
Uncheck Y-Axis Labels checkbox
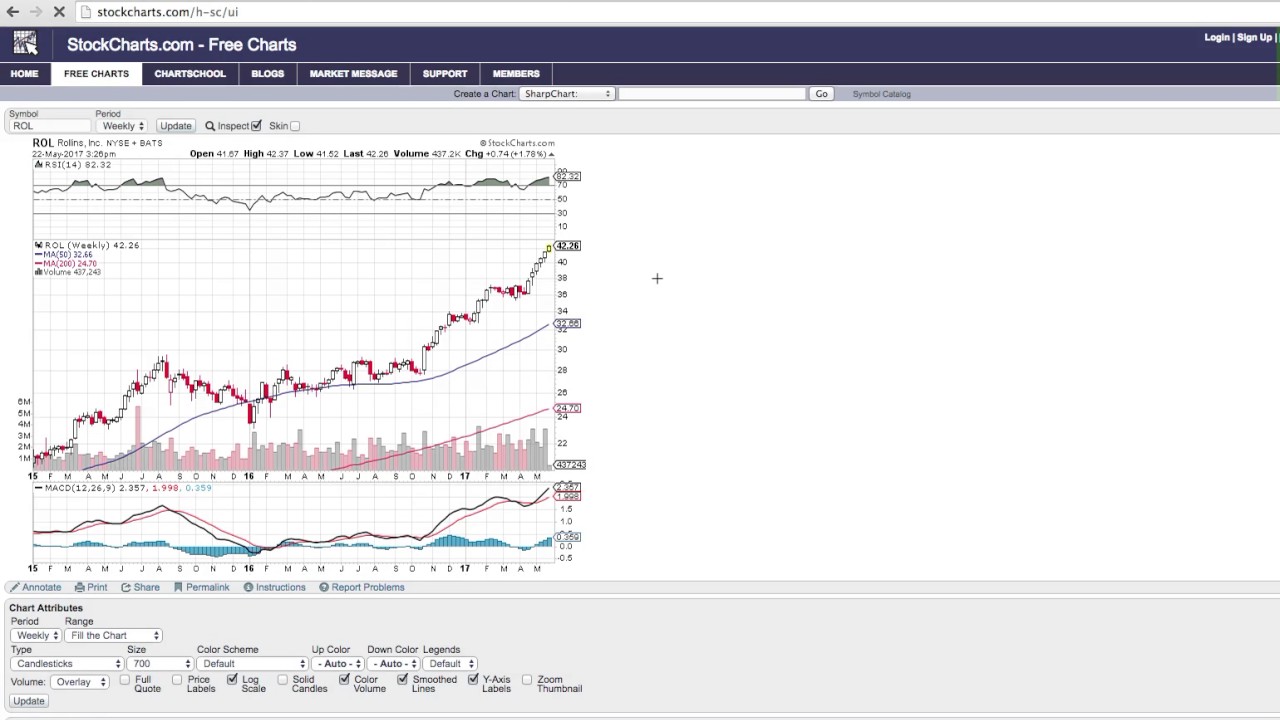click(472, 680)
